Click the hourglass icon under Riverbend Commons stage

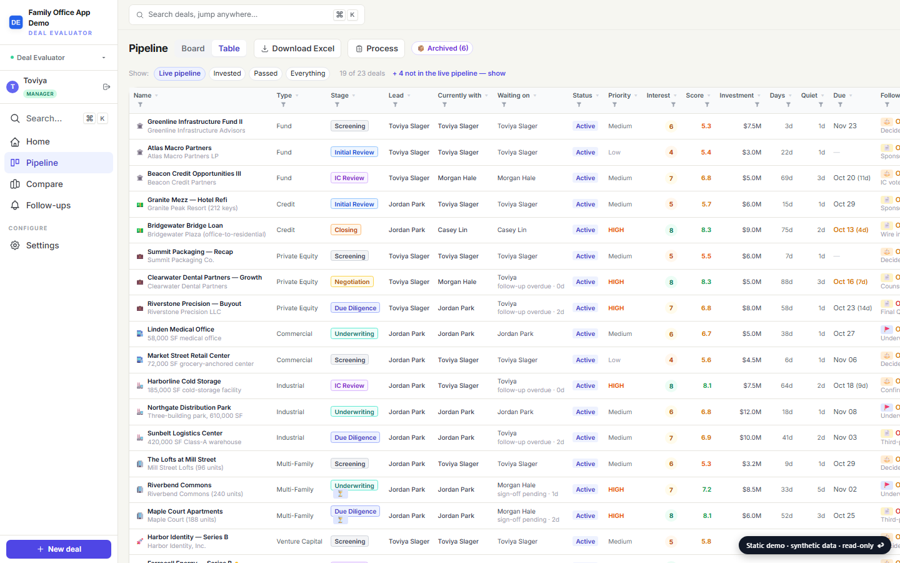click(340, 494)
